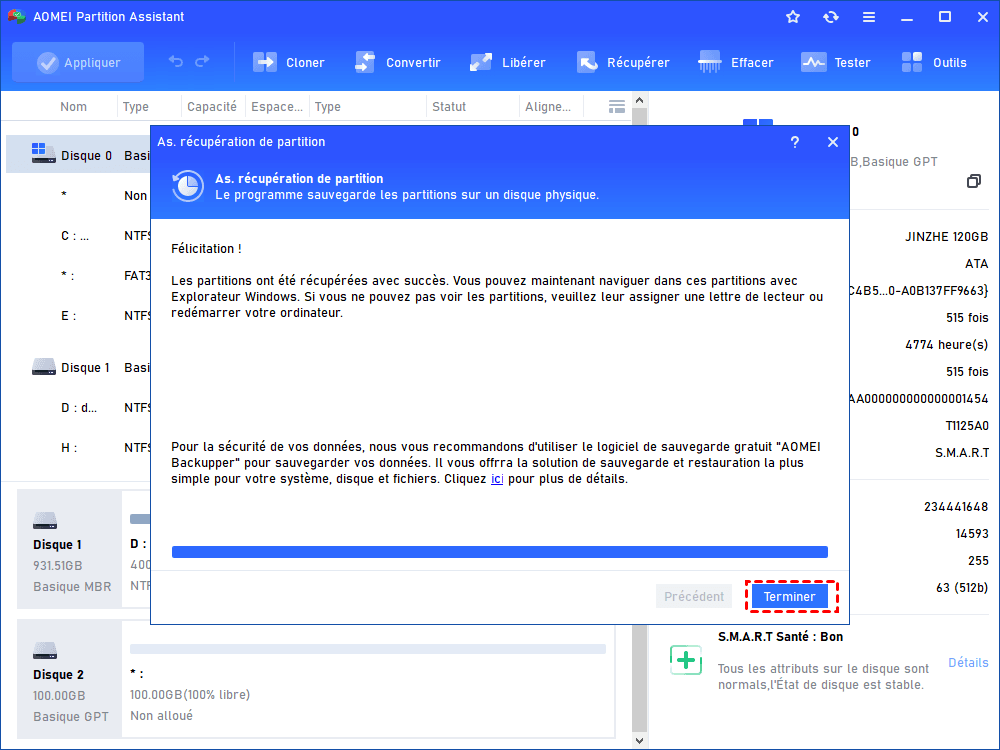Select the Disque 2 100.00GB card
Image resolution: width=1000 pixels, height=750 pixels.
pos(69,679)
